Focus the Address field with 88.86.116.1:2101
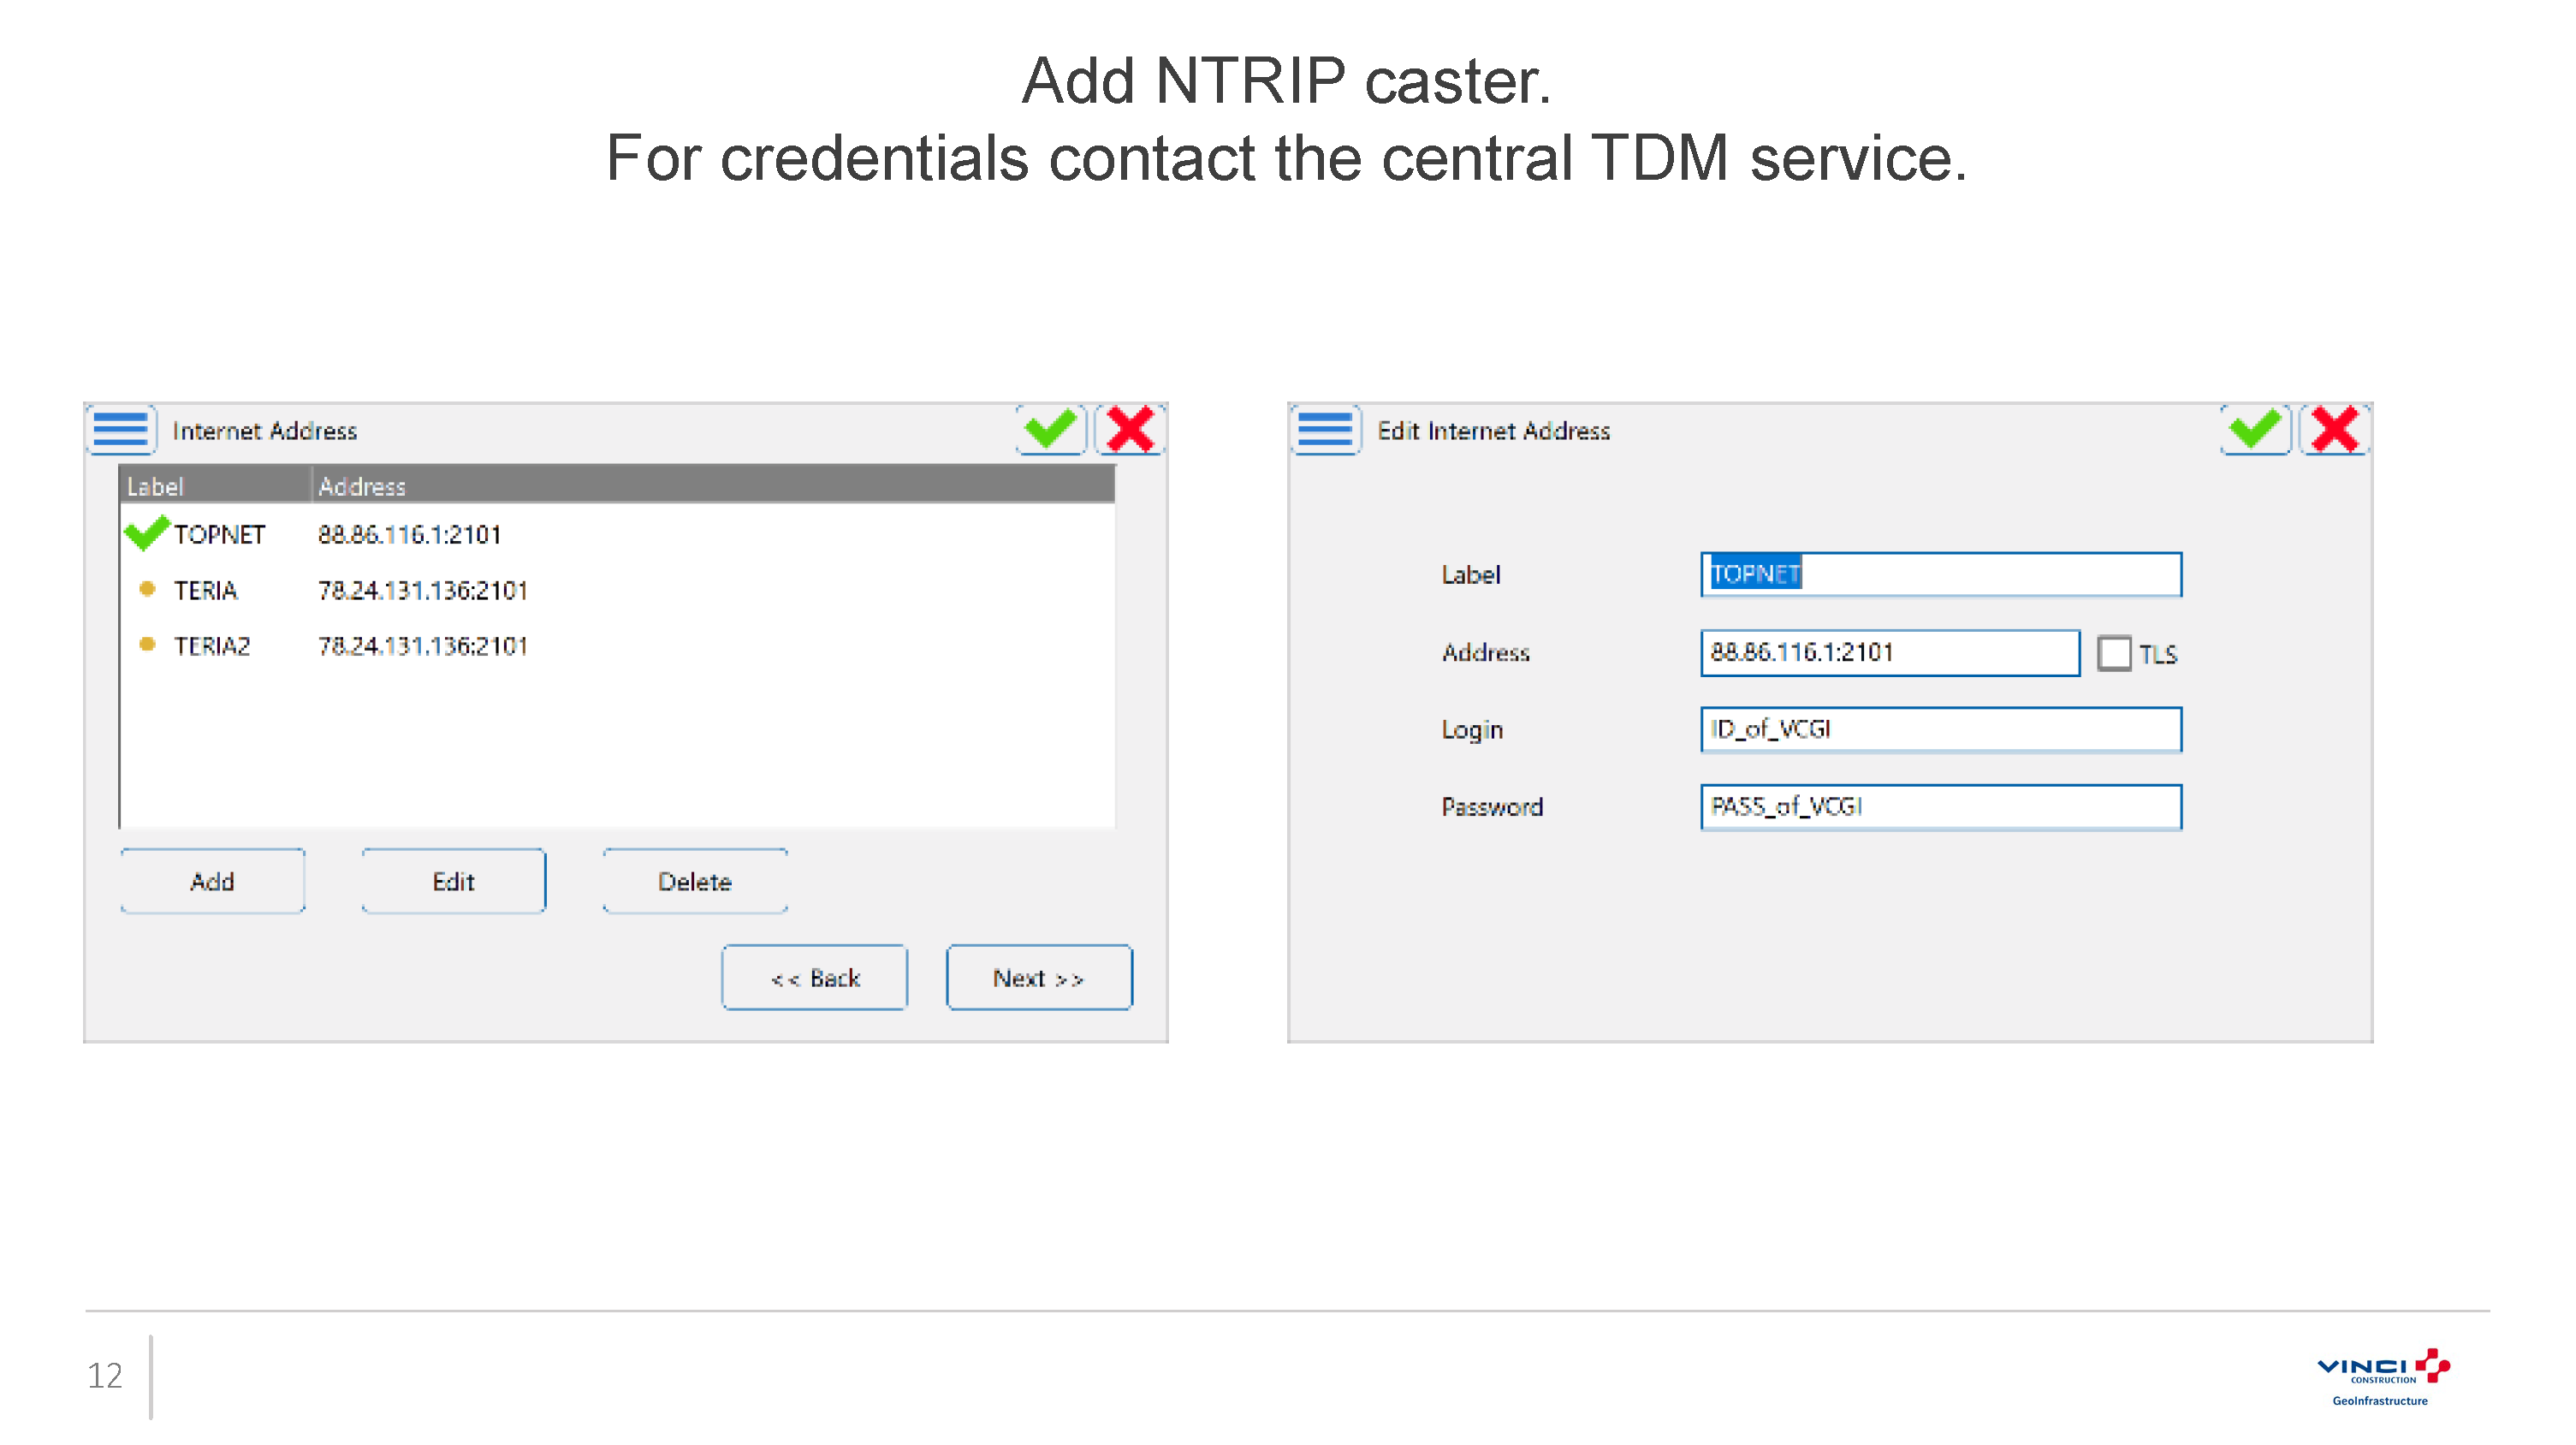This screenshot has height=1445, width=2576. click(x=1890, y=652)
